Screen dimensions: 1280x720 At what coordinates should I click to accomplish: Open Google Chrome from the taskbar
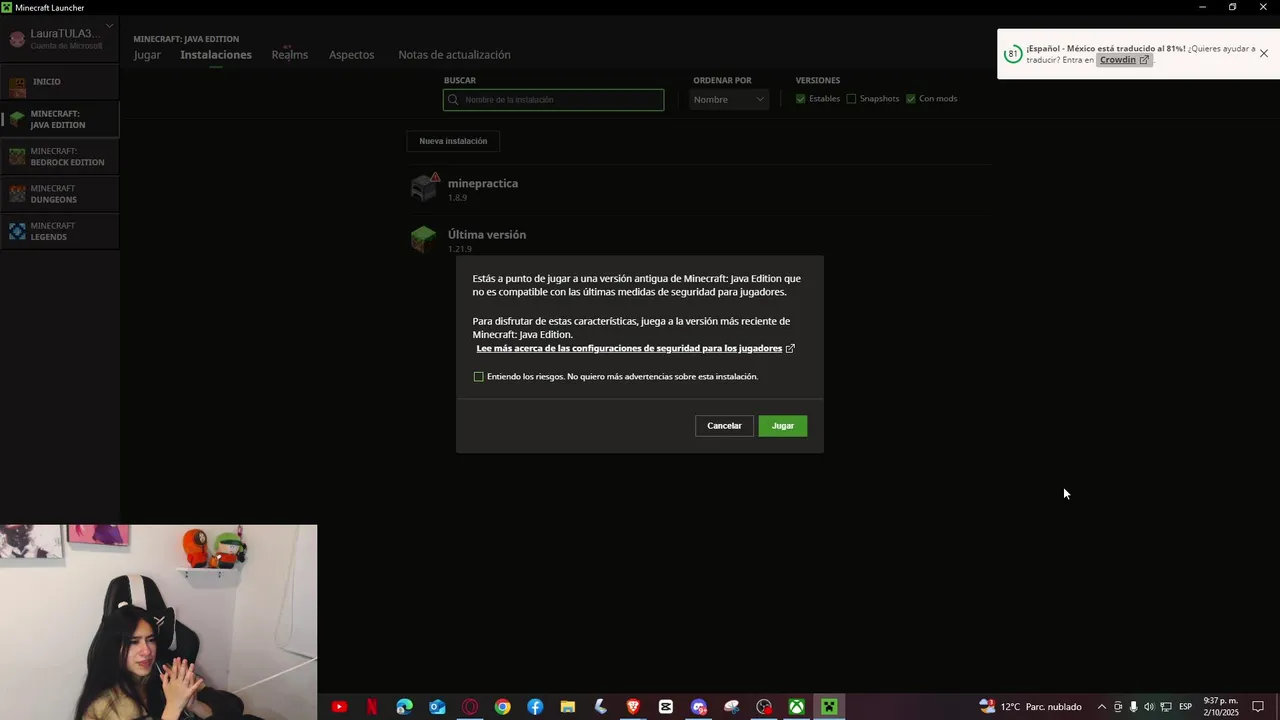point(502,707)
